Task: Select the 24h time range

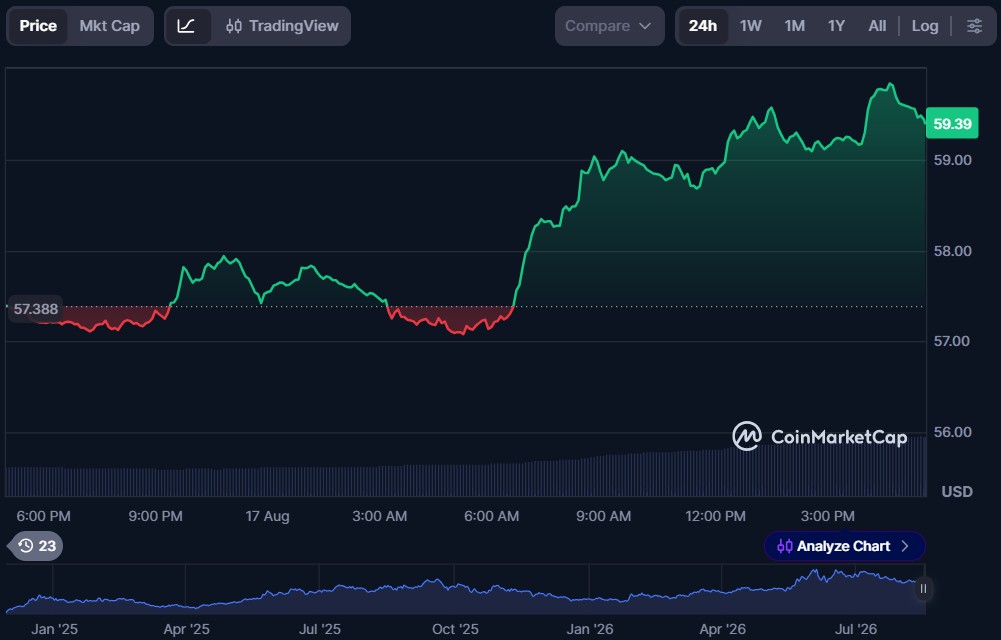Action: 702,26
